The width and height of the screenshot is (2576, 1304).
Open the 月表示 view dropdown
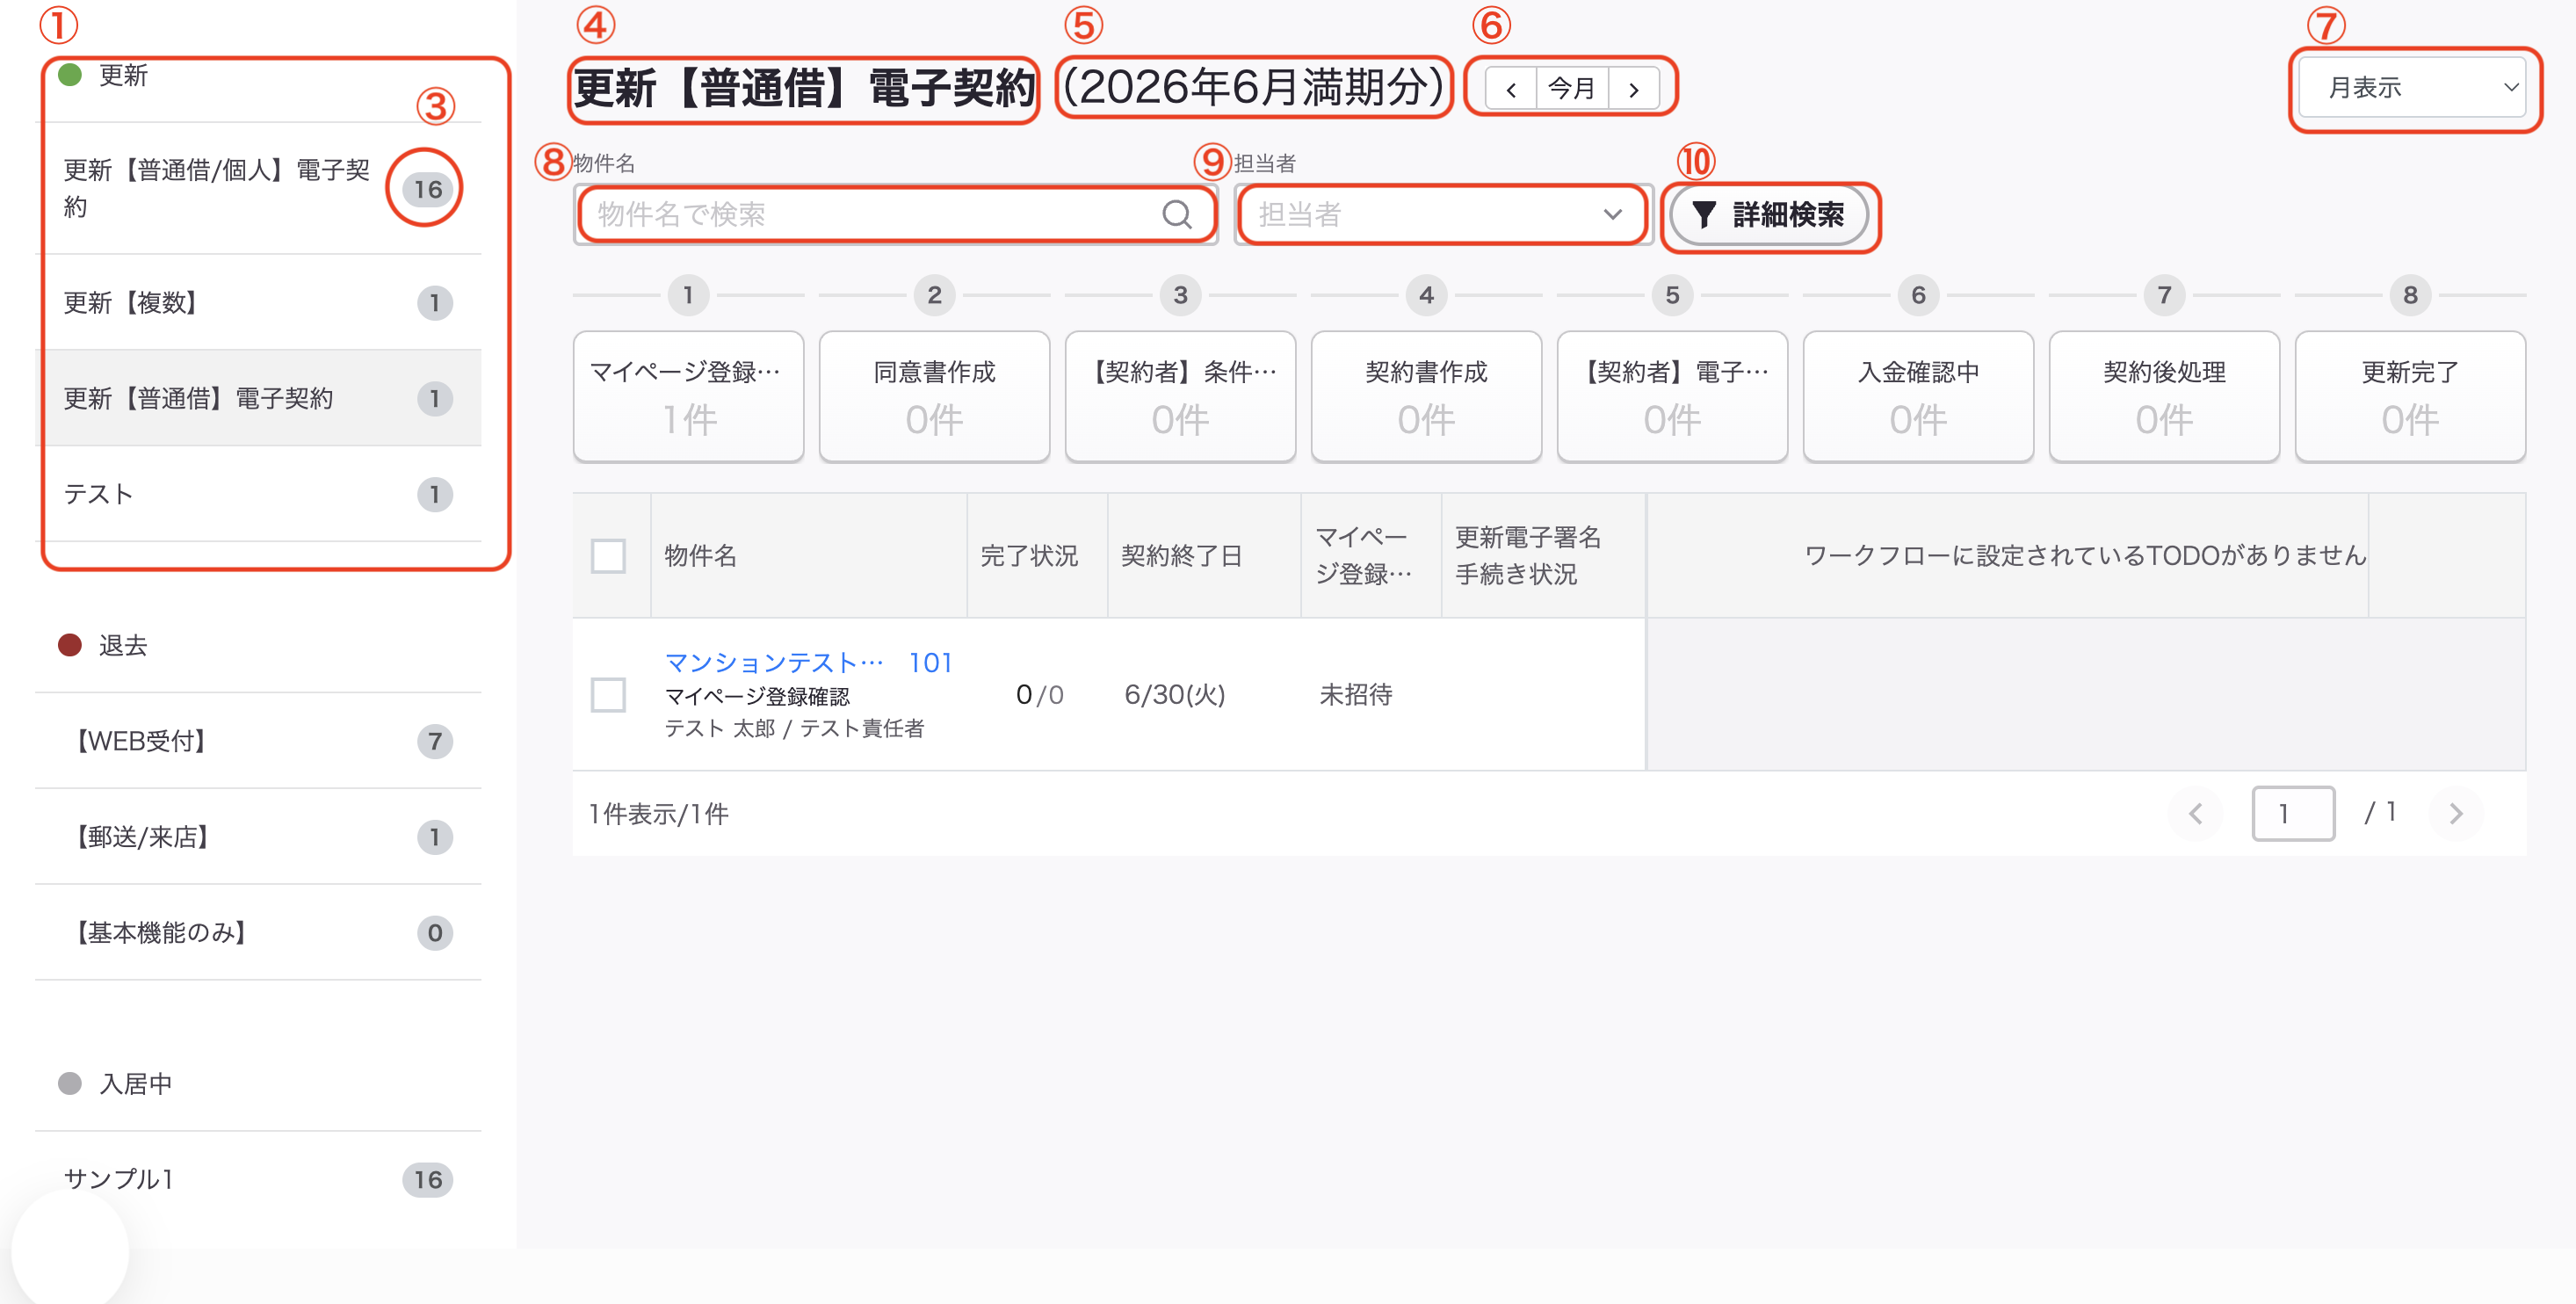pos(2413,88)
